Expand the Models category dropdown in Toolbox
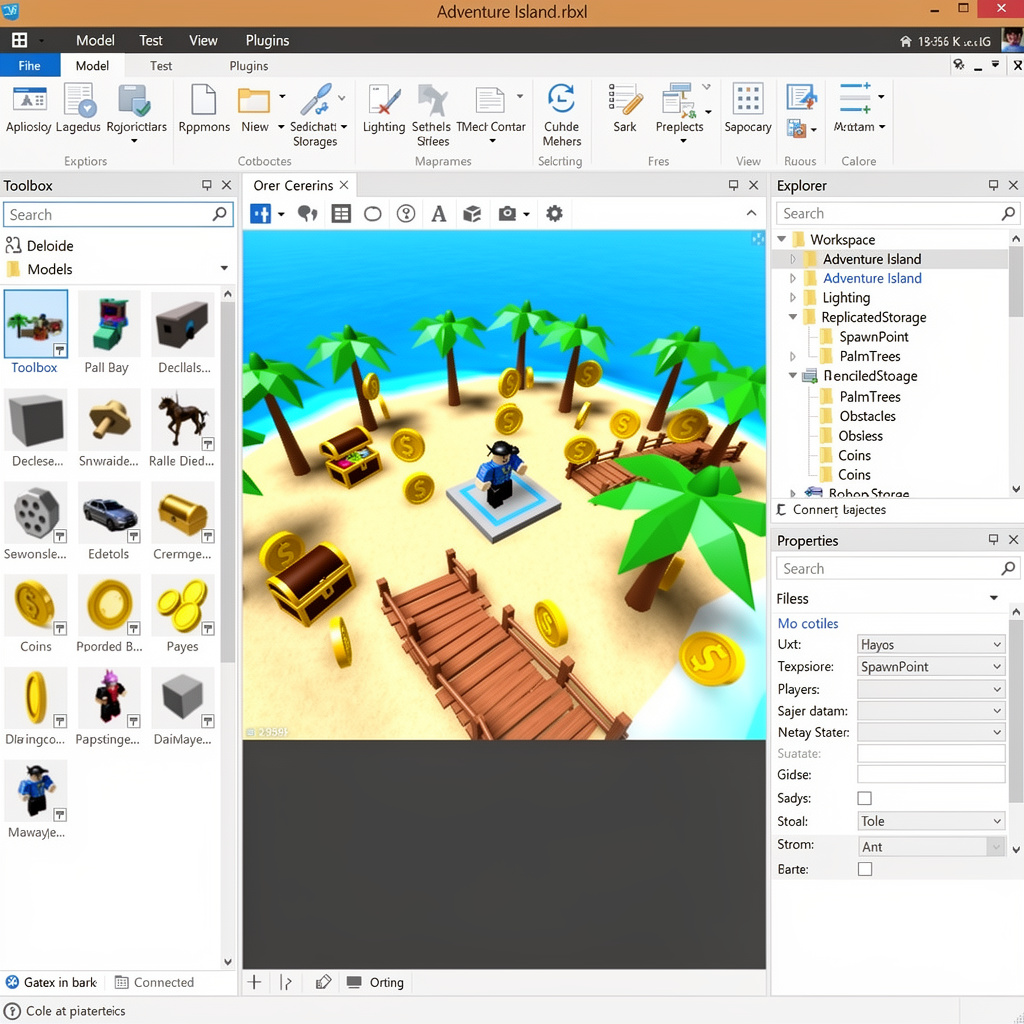Viewport: 1024px width, 1024px height. click(224, 268)
